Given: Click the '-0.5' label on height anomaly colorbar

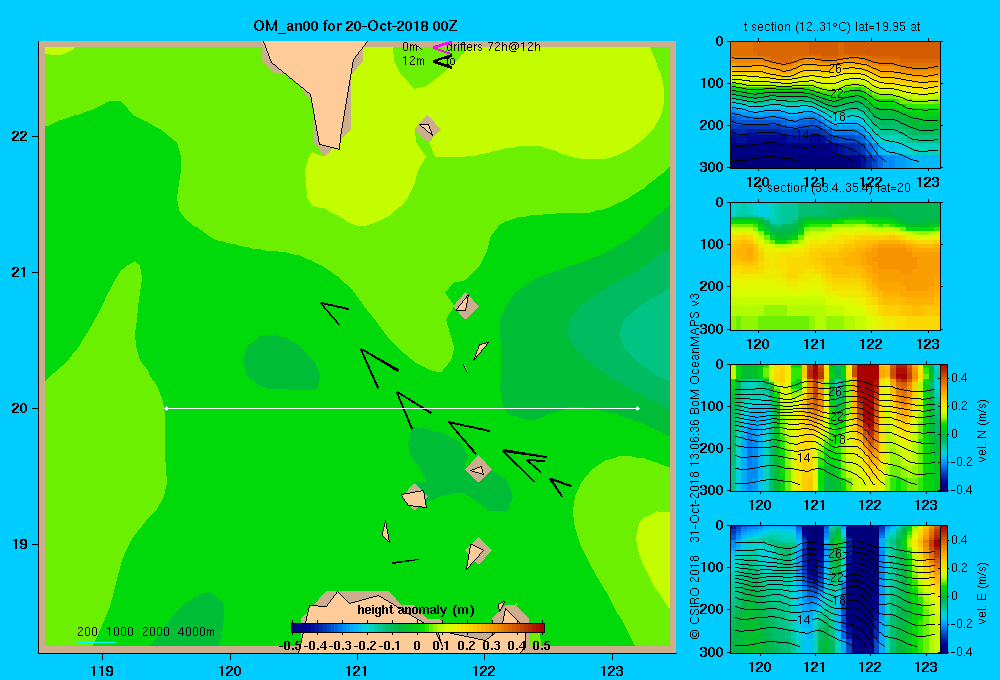Looking at the screenshot, I should 290,646.
